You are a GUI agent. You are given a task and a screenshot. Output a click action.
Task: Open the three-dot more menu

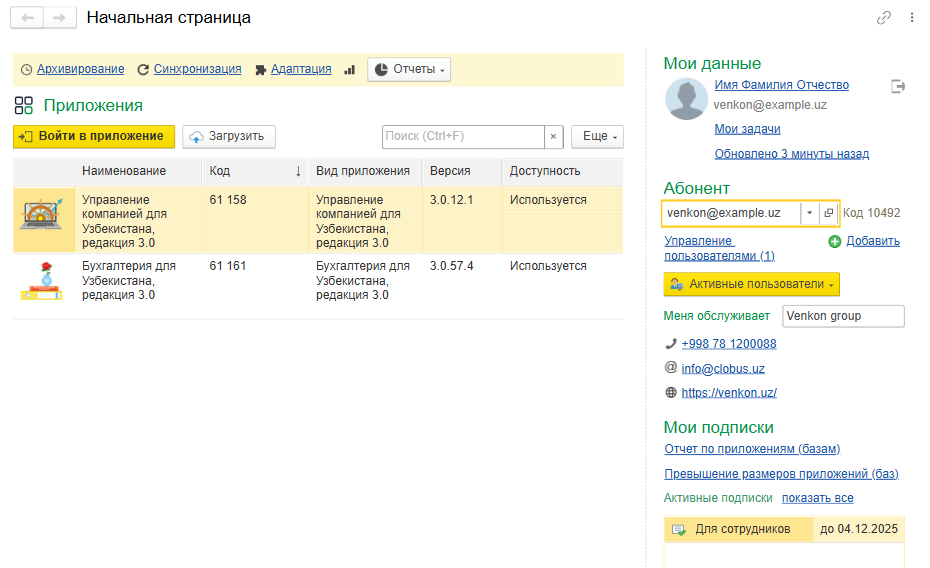pyautogui.click(x=911, y=18)
